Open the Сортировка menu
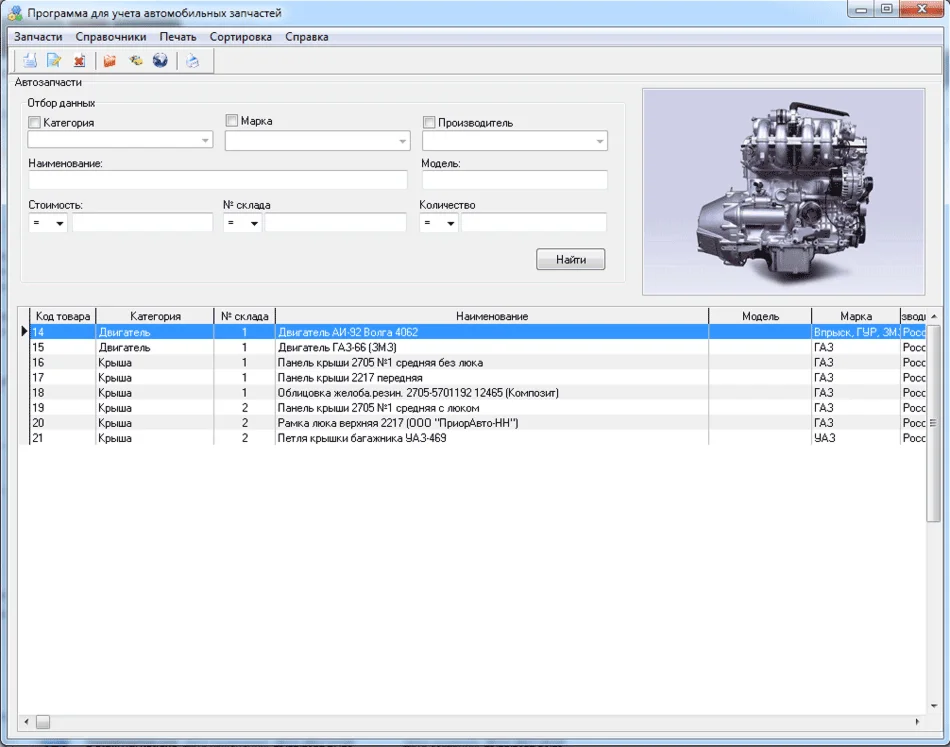Image resolution: width=950 pixels, height=747 pixels. (240, 37)
